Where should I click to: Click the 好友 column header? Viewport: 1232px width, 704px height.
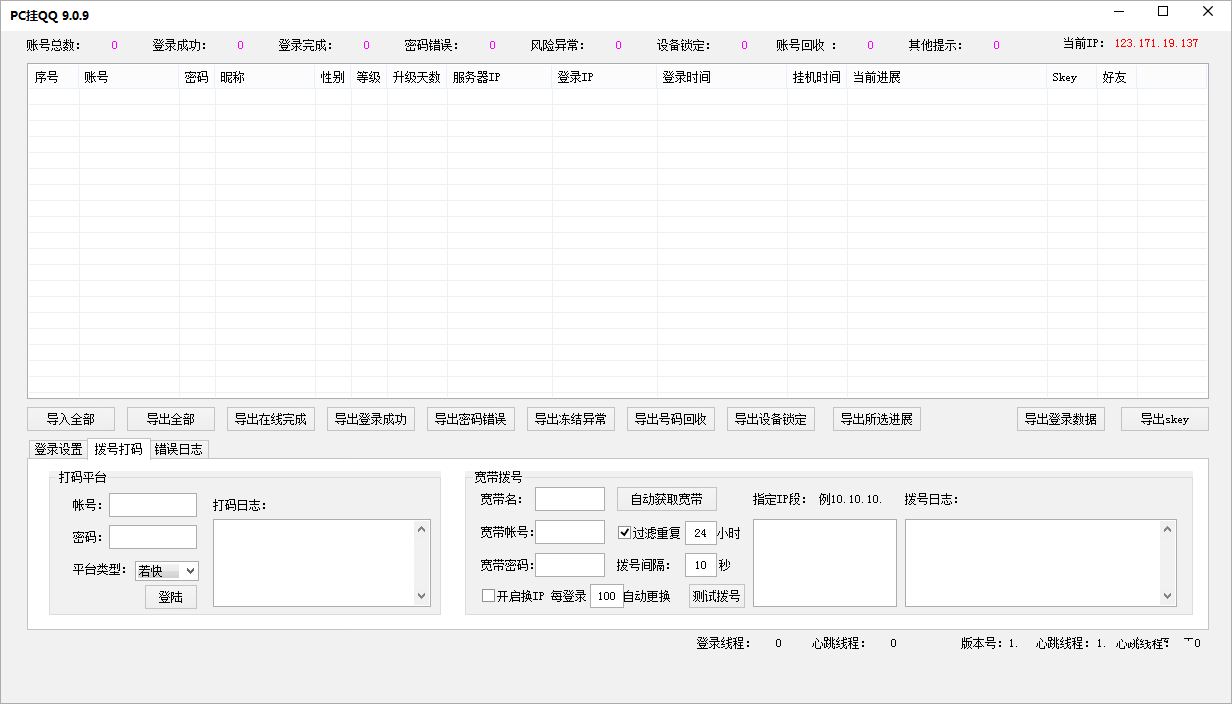(x=1117, y=77)
